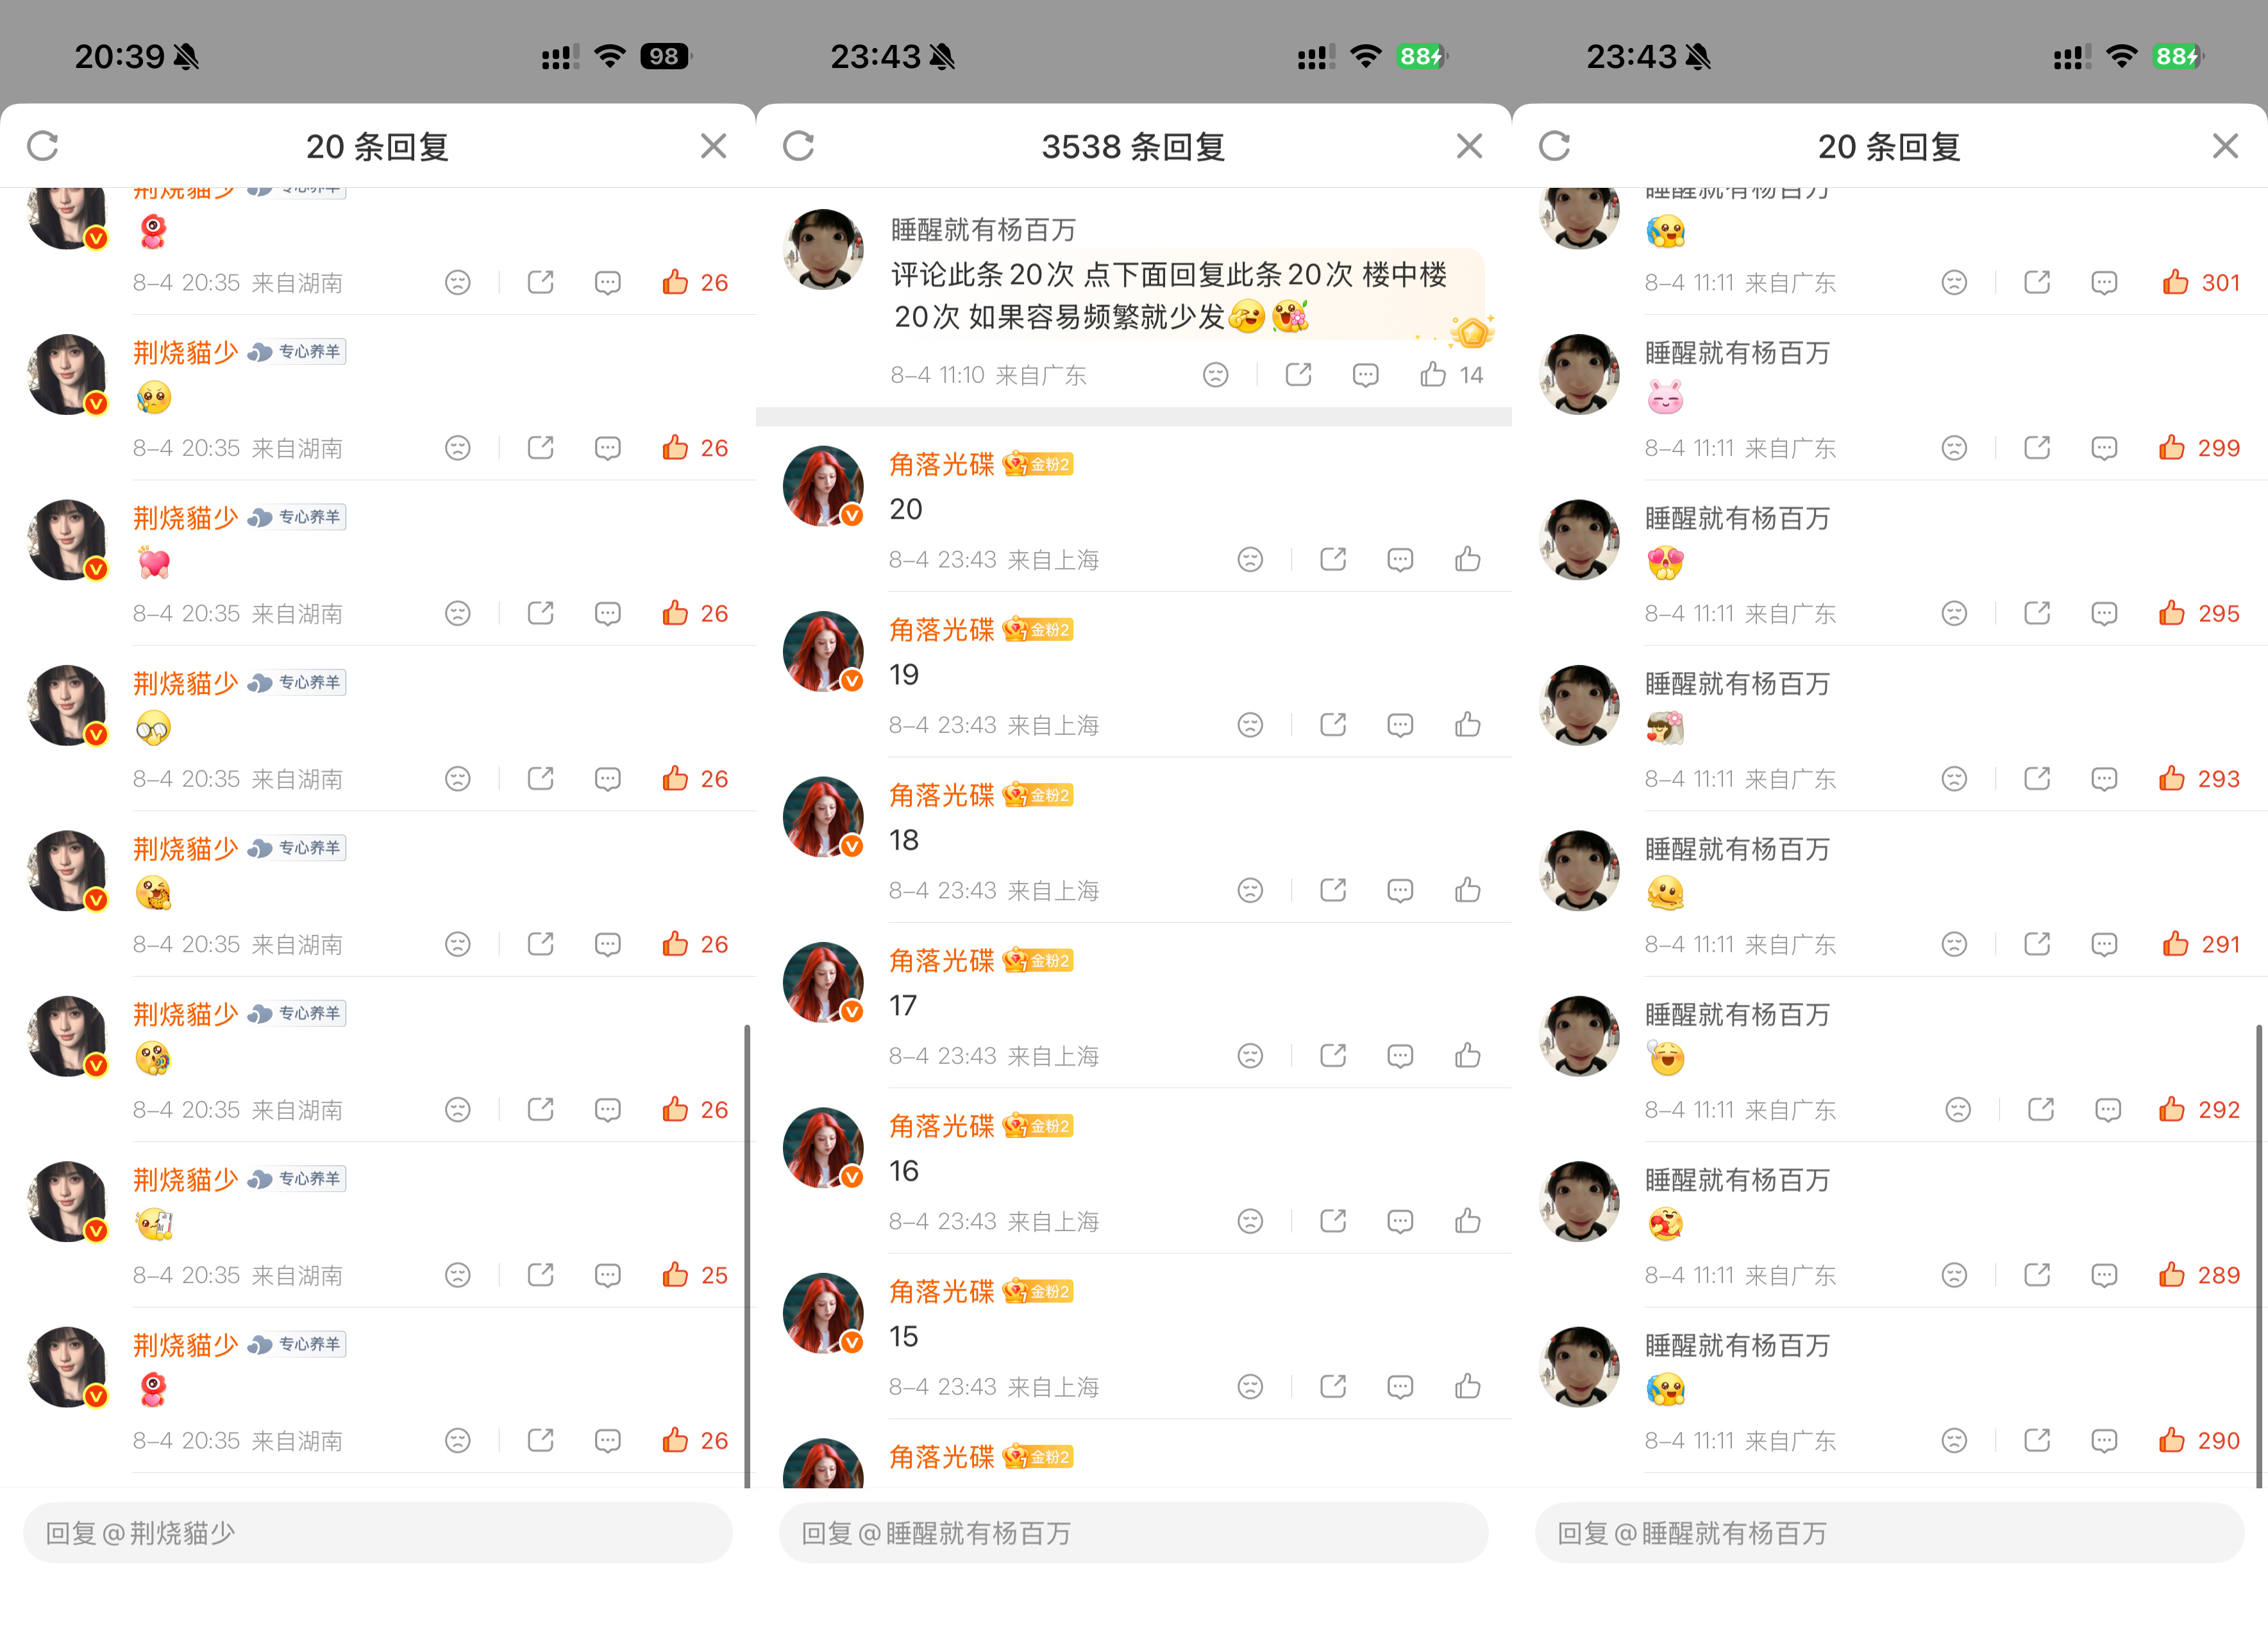The width and height of the screenshot is (2268, 1639).
Task: Focus reply field in 3538 条回复 panel
Action: (1134, 1533)
